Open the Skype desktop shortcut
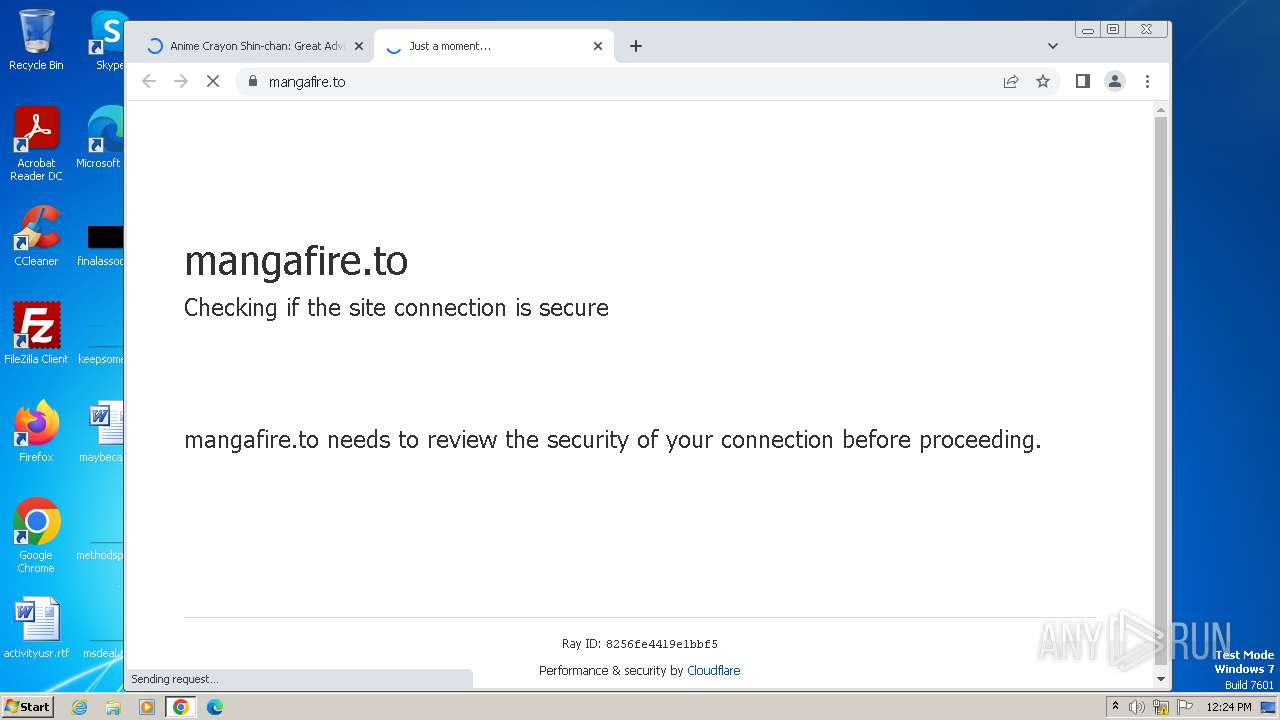This screenshot has height=720, width=1280. click(108, 40)
